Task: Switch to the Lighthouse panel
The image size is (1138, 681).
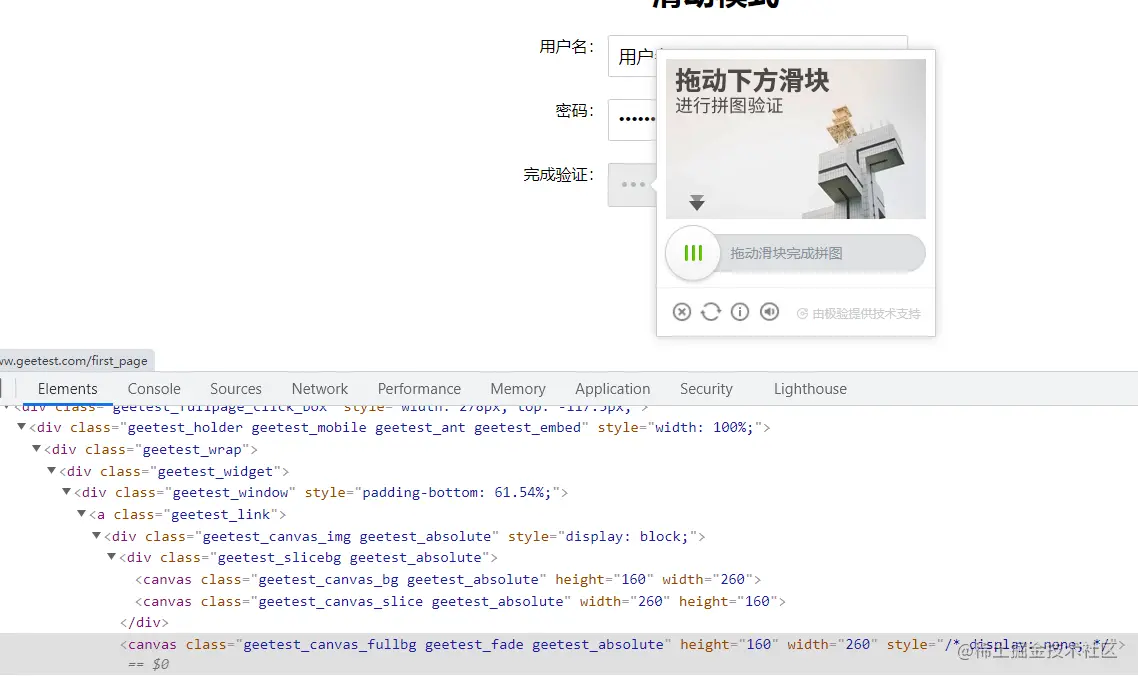Action: tap(809, 388)
